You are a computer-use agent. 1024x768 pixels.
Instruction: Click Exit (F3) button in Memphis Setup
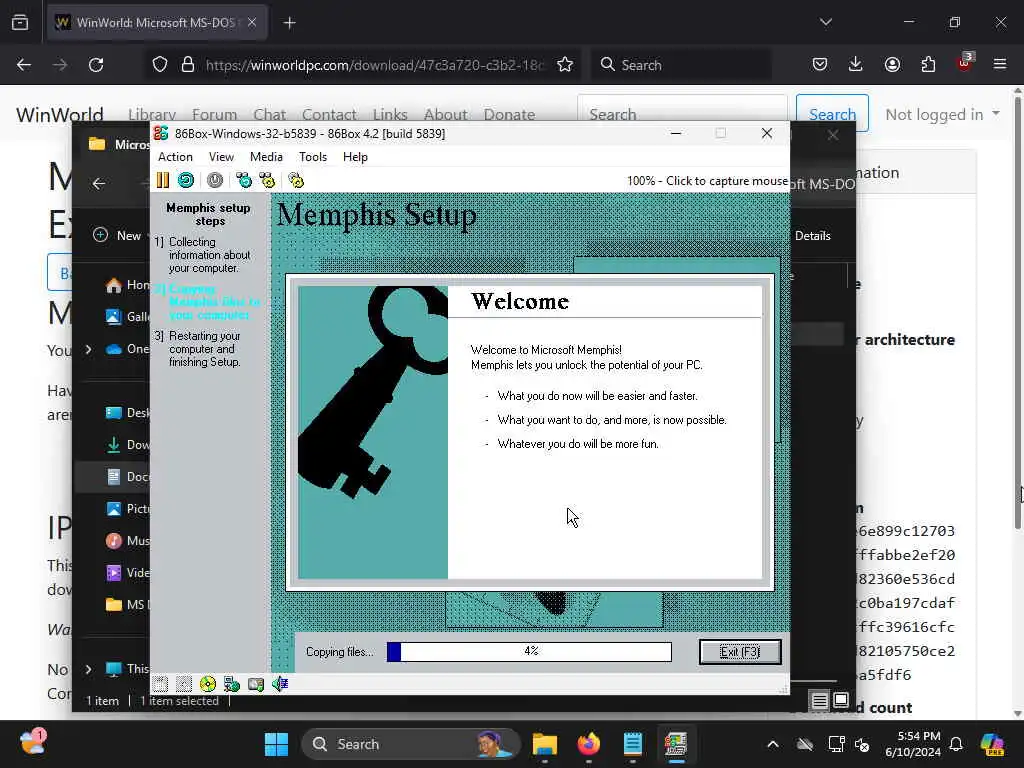click(740, 652)
